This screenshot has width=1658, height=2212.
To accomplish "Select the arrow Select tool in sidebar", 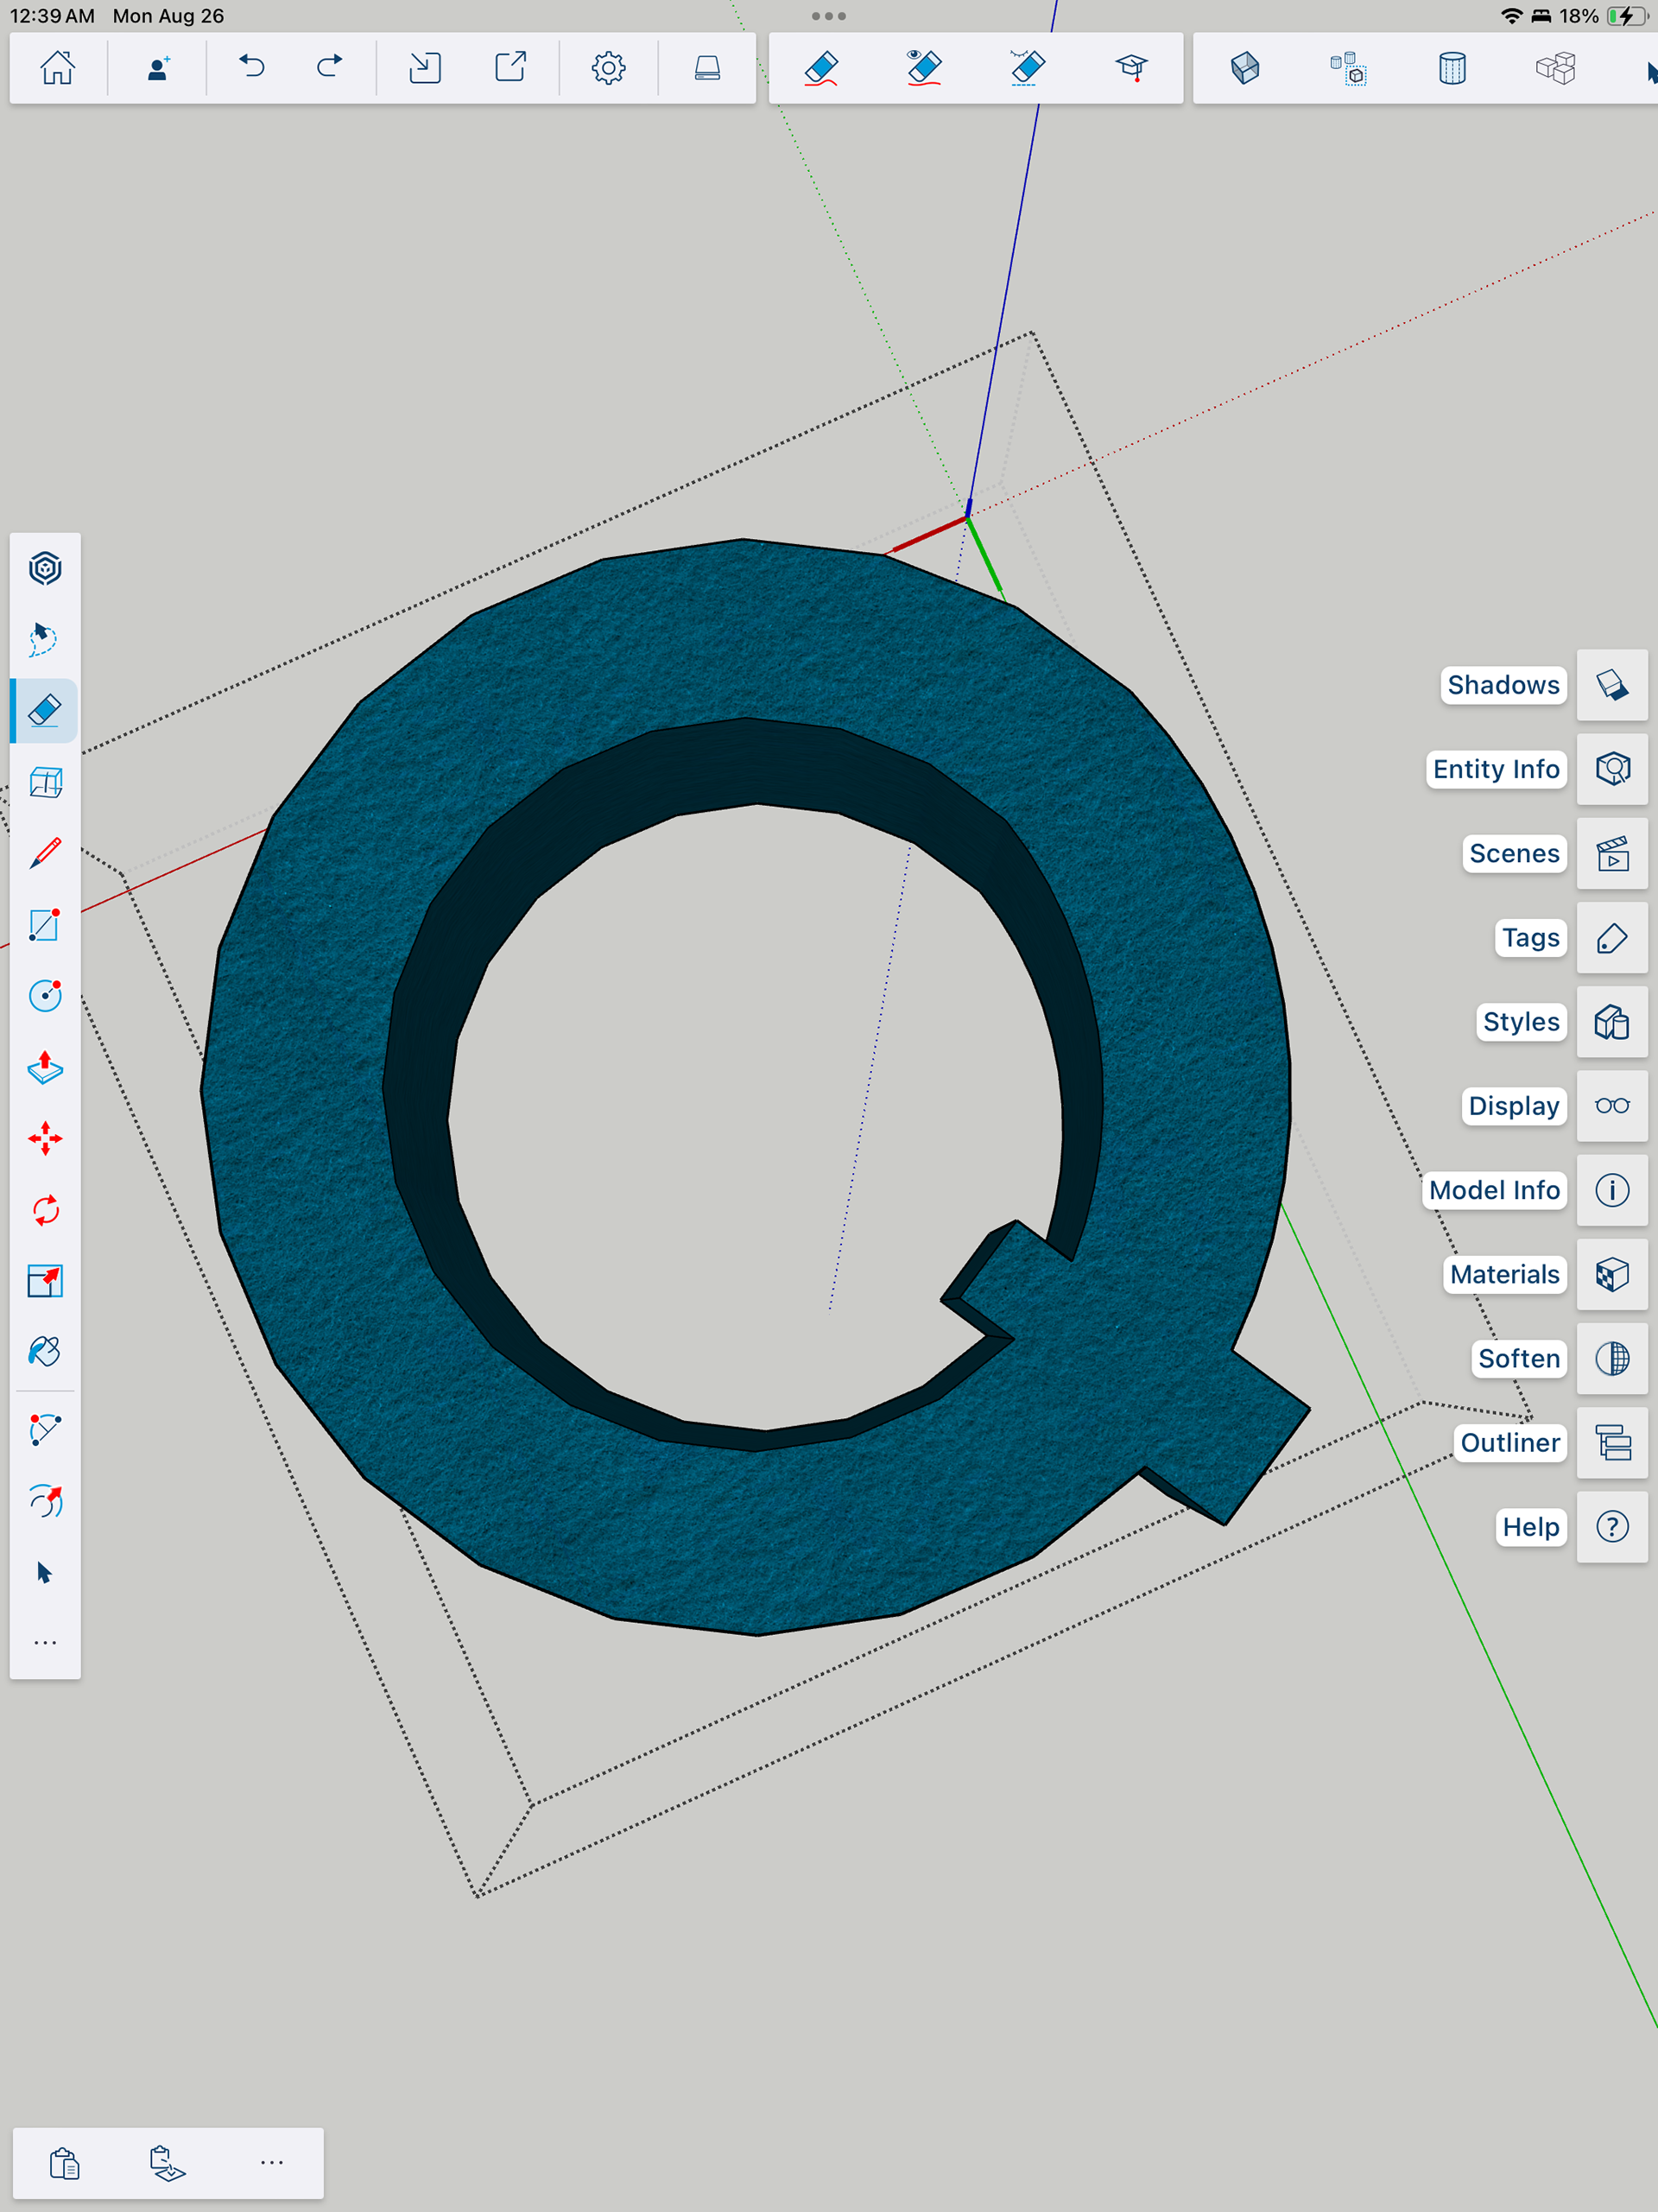I will click(44, 1573).
